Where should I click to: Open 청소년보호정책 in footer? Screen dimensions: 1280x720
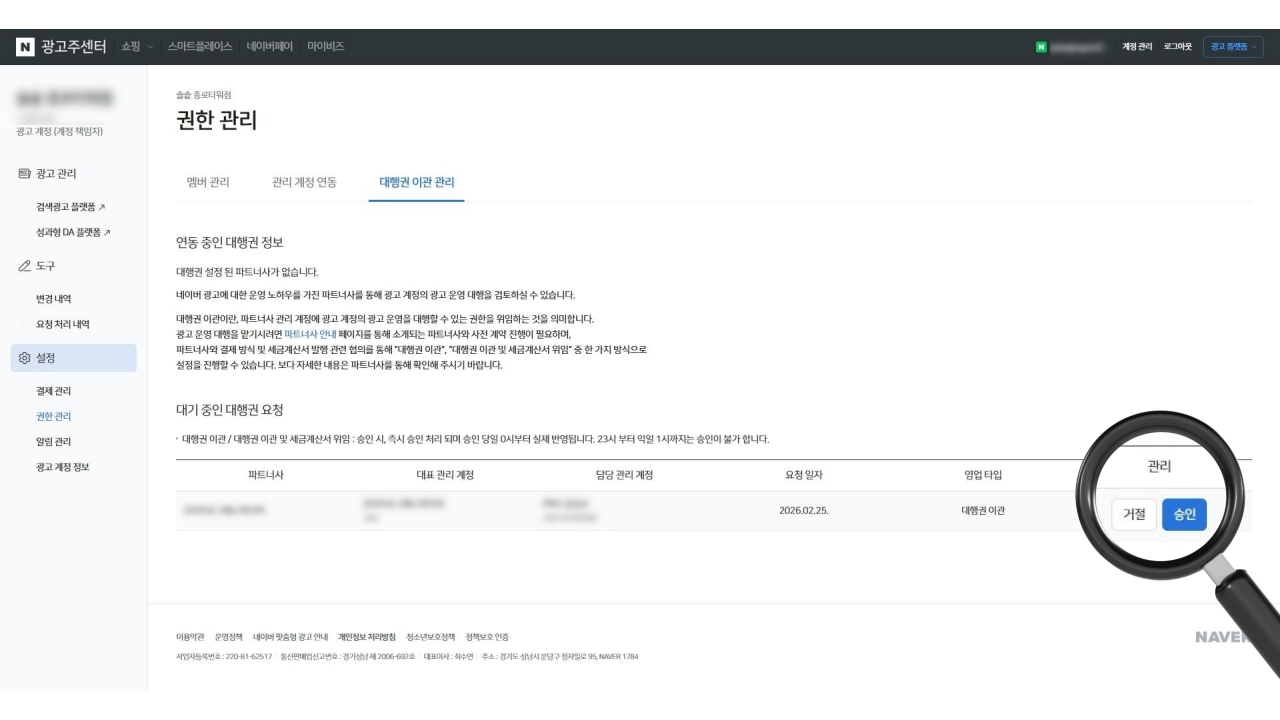[430, 637]
